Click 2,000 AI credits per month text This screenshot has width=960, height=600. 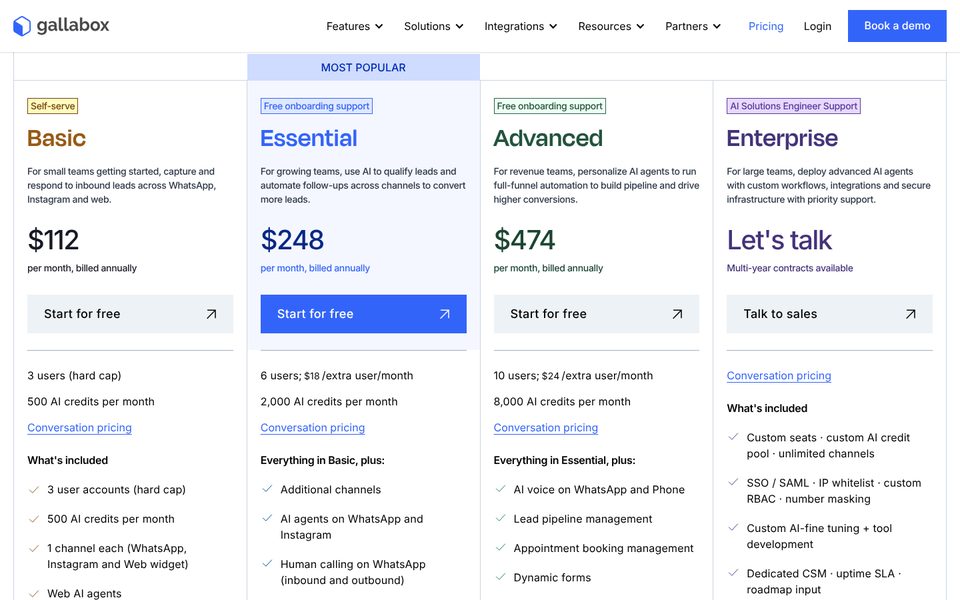(x=329, y=402)
